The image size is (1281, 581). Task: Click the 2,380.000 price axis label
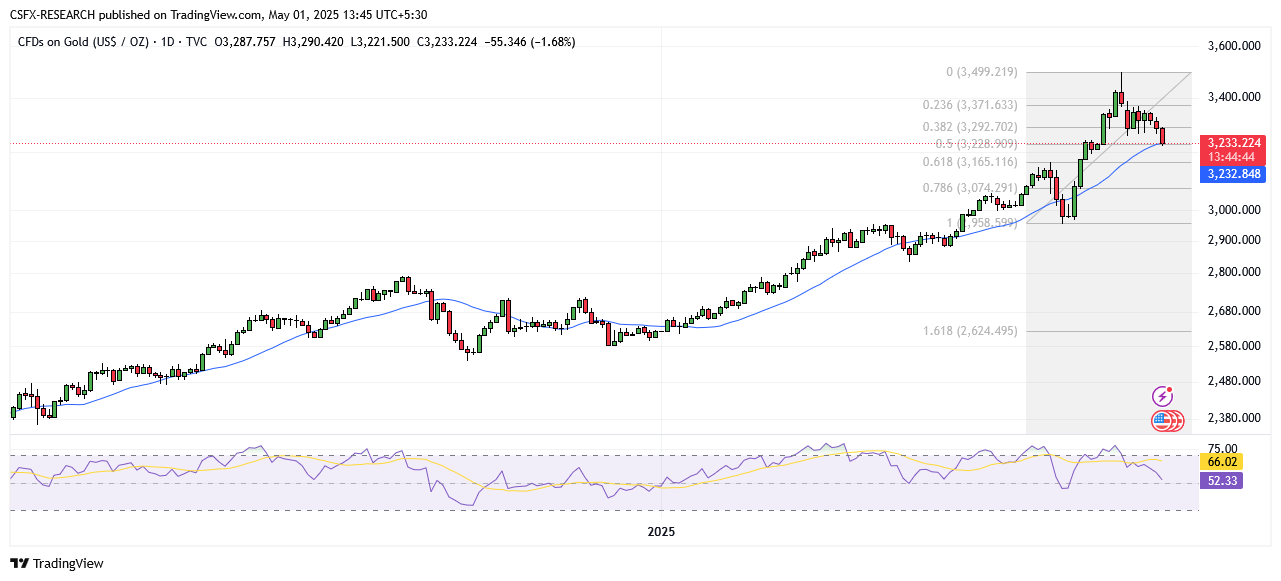[x=1233, y=418]
